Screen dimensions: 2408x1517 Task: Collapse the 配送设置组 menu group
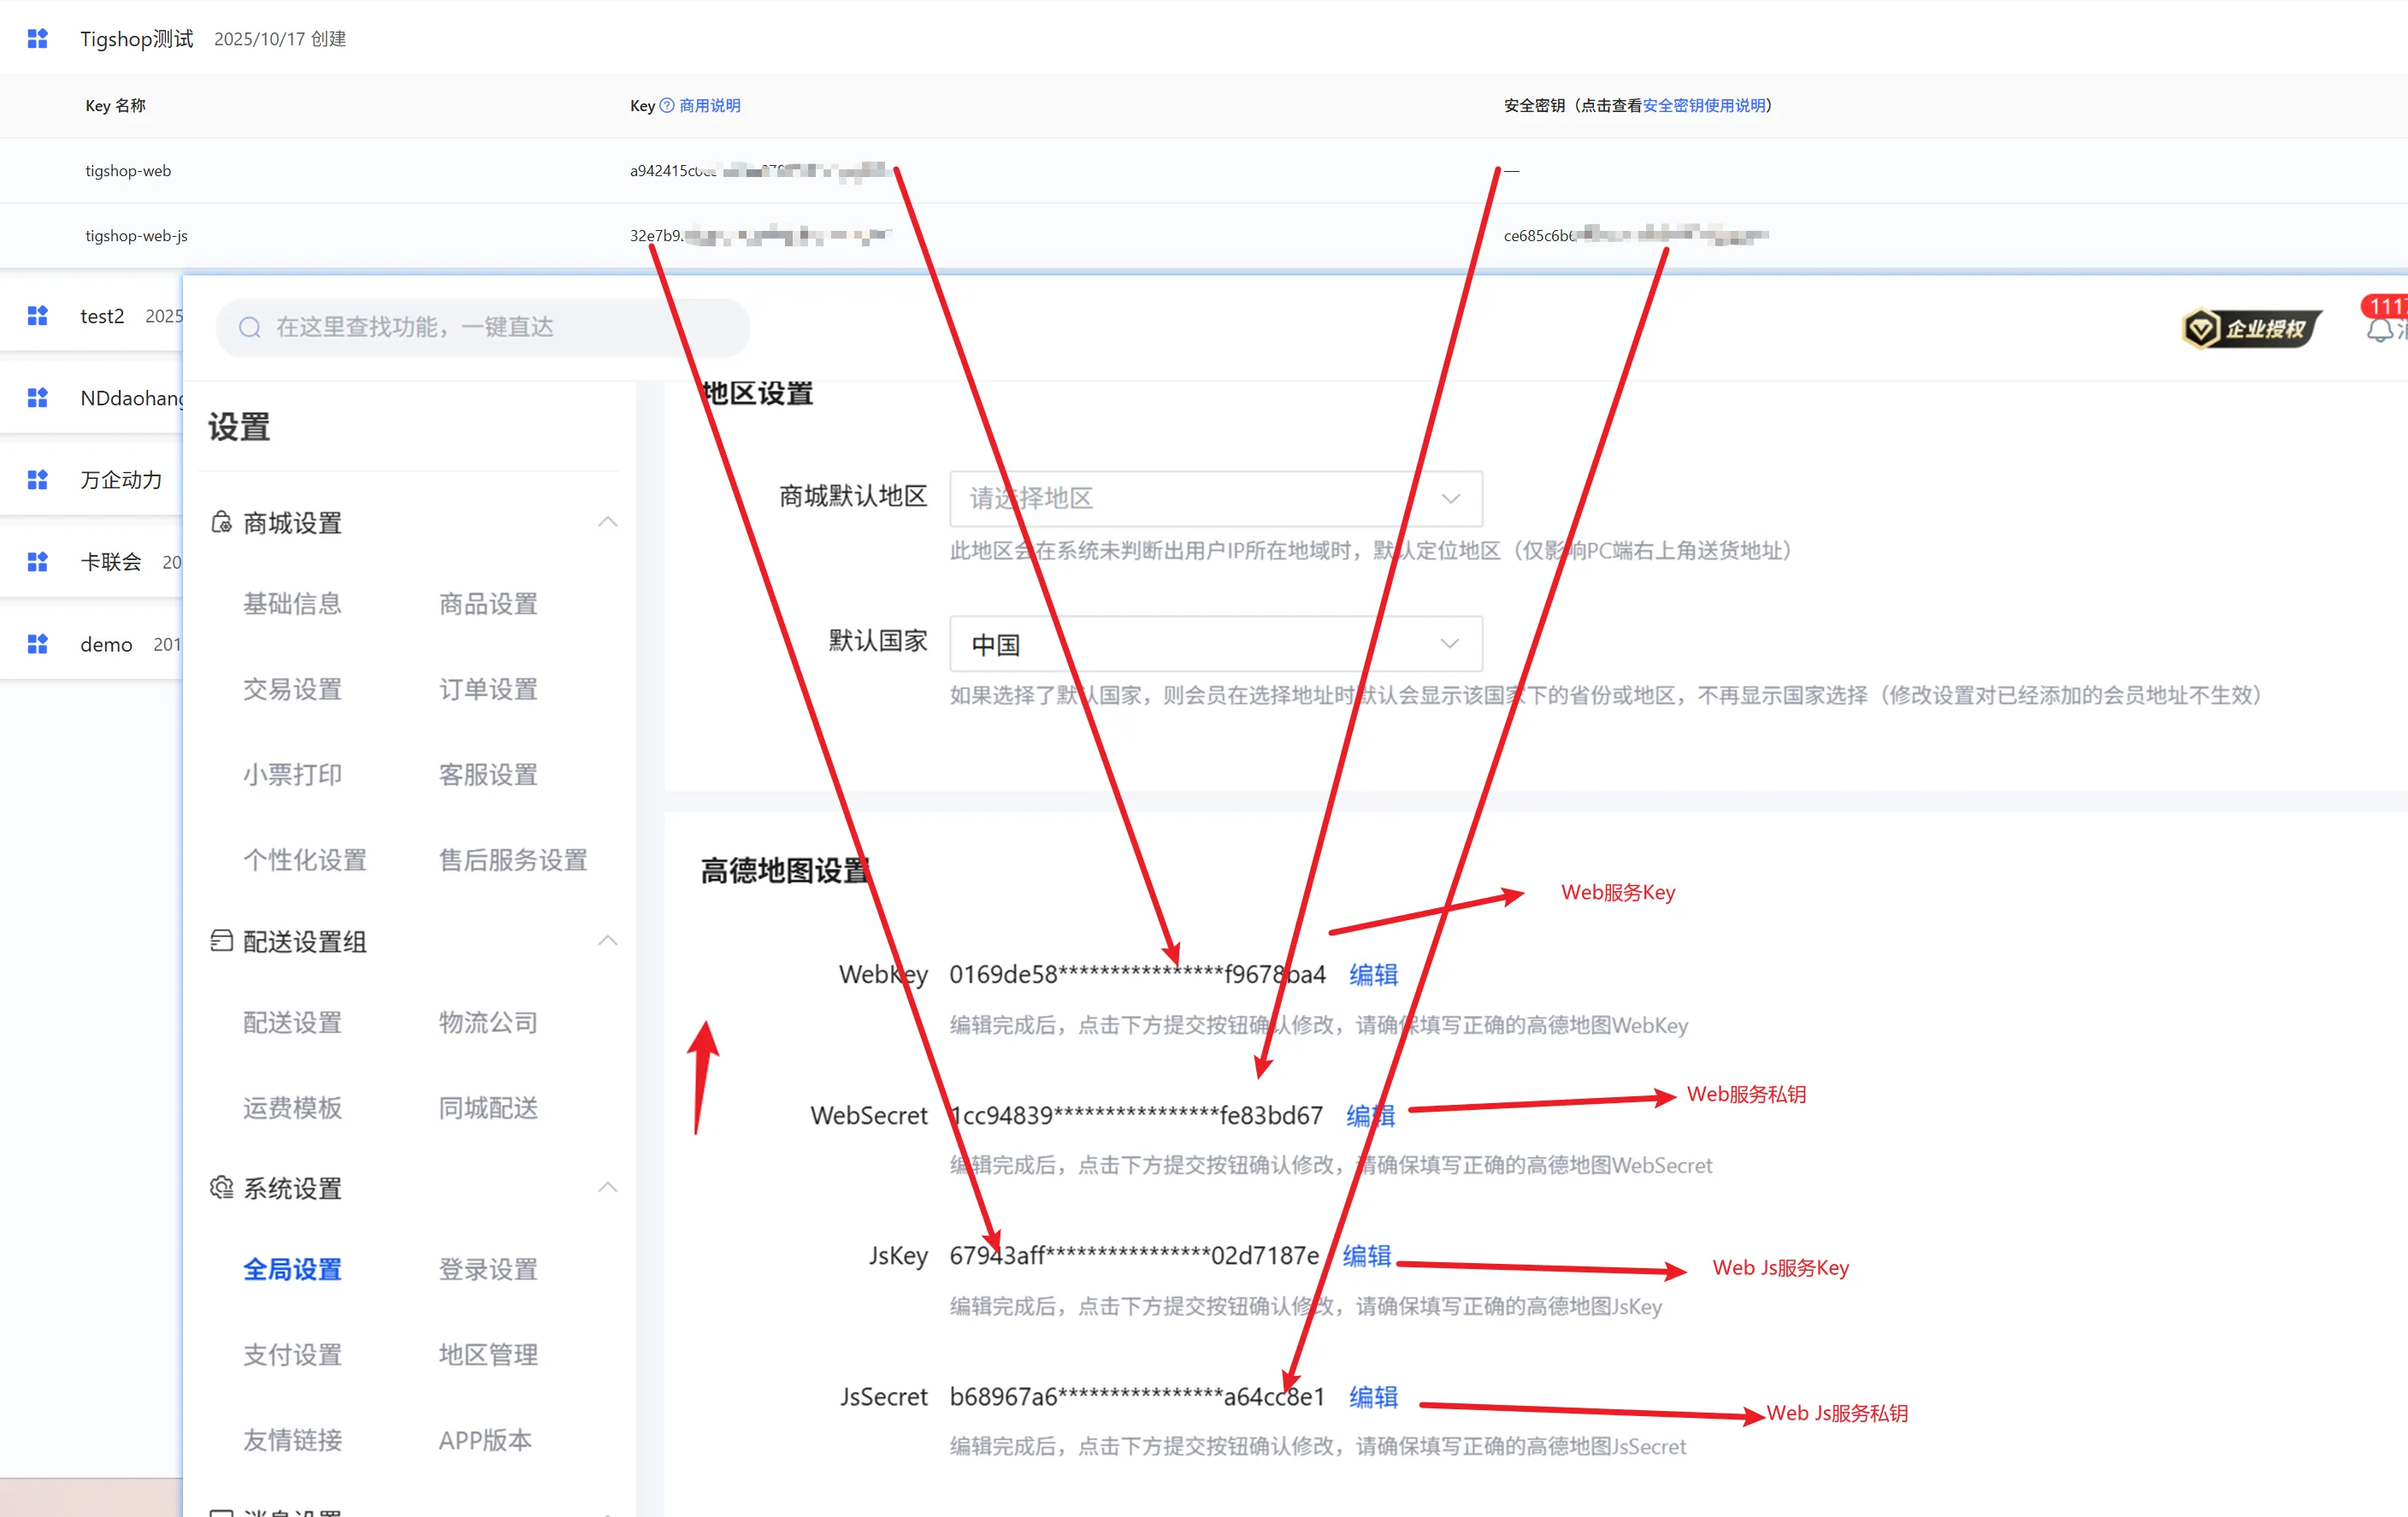(x=607, y=941)
